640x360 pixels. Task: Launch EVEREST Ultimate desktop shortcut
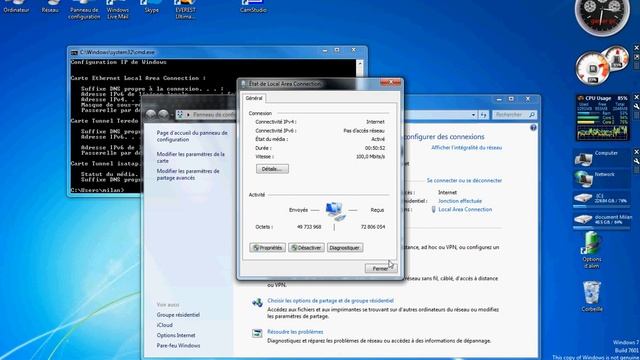185,10
